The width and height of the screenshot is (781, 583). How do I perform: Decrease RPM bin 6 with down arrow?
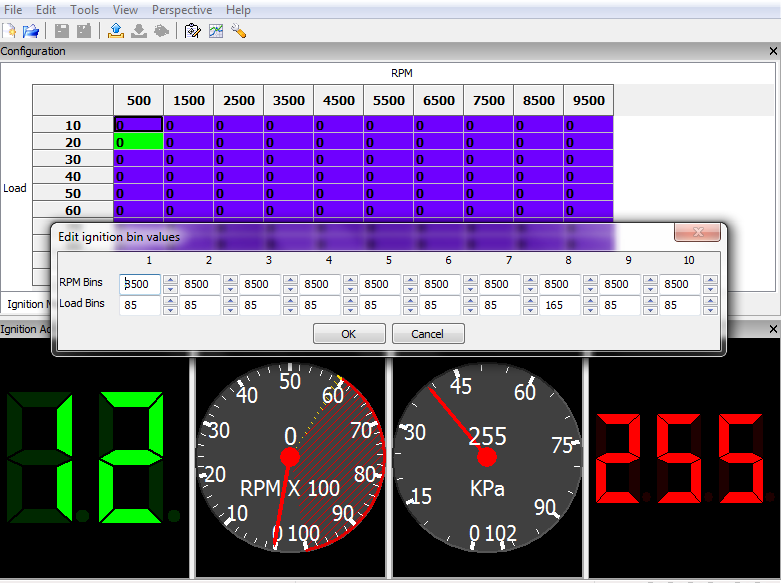point(470,289)
